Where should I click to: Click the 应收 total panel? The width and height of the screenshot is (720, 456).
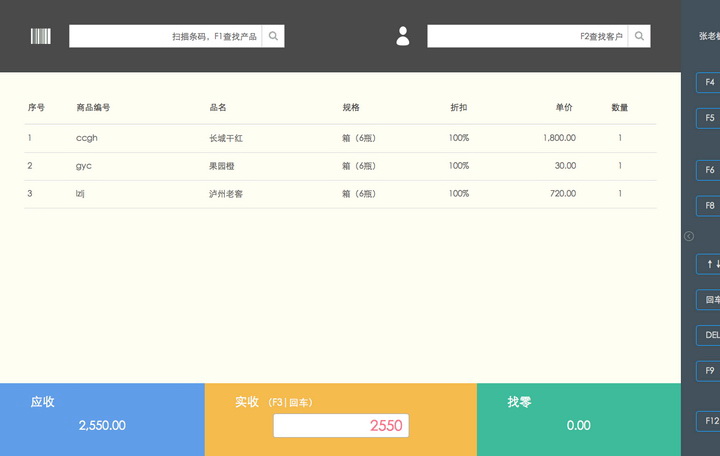[102, 414]
